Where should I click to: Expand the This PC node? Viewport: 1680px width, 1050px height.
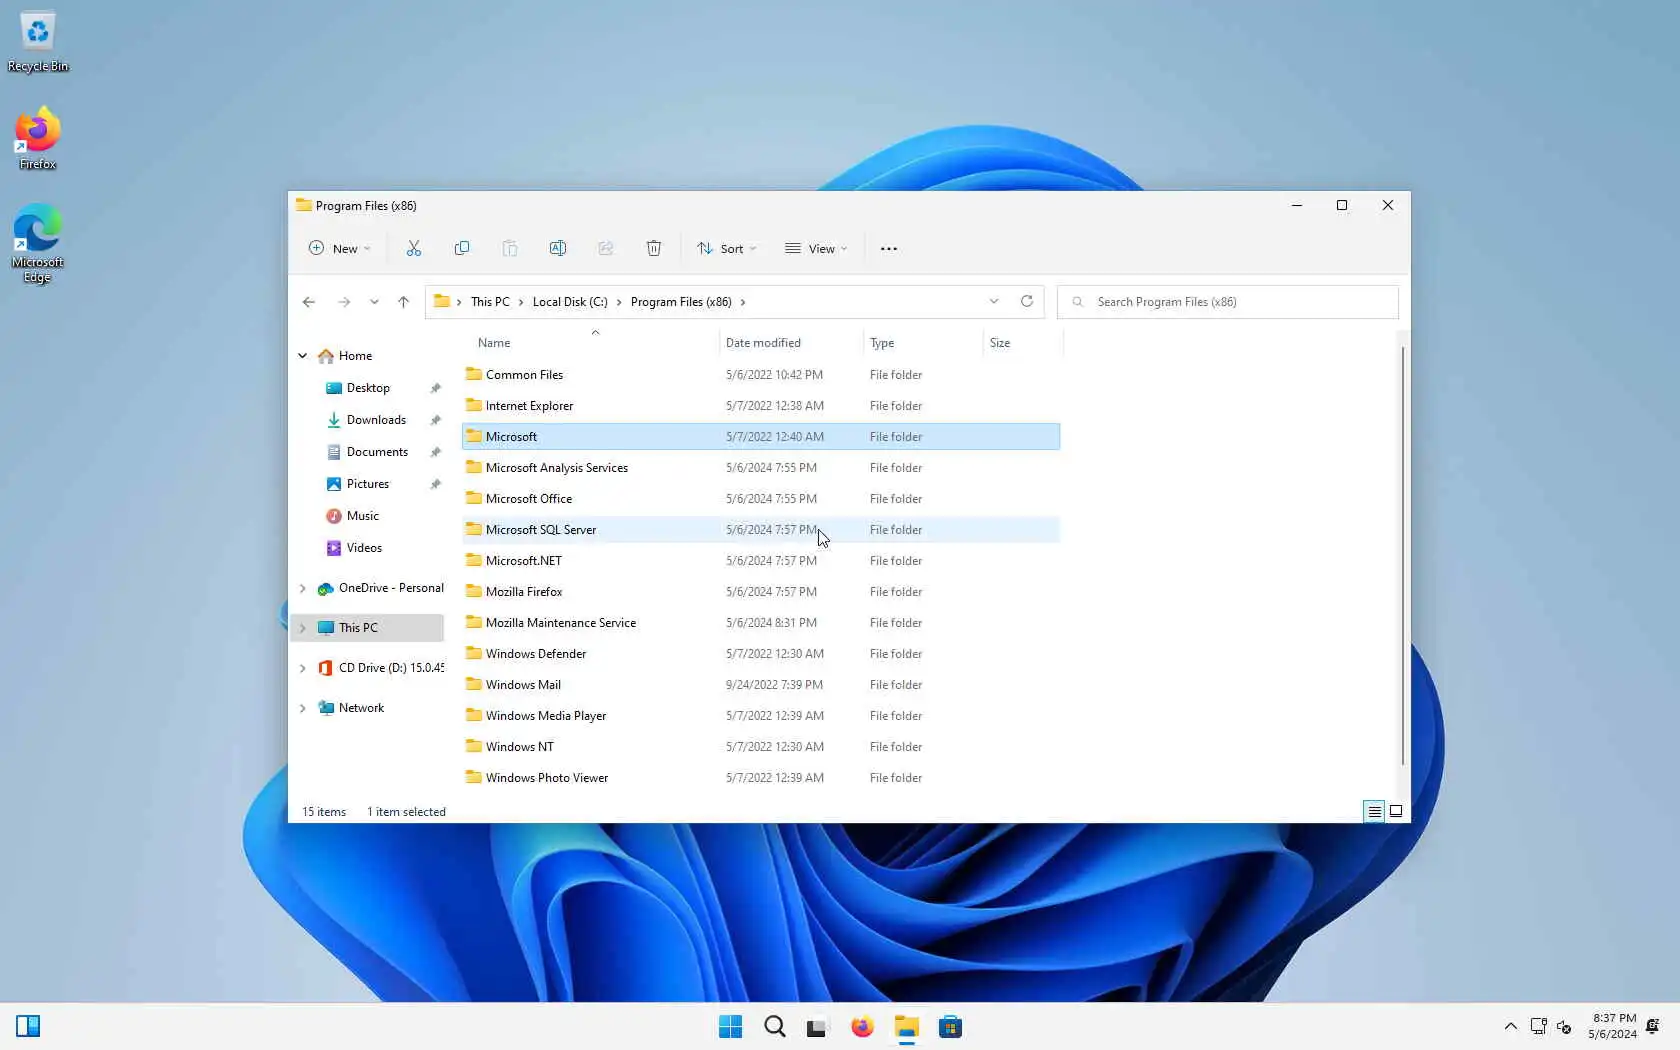tap(303, 628)
